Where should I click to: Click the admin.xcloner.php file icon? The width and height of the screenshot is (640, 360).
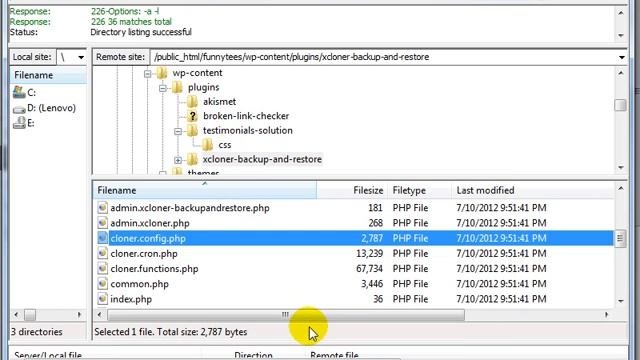102,223
